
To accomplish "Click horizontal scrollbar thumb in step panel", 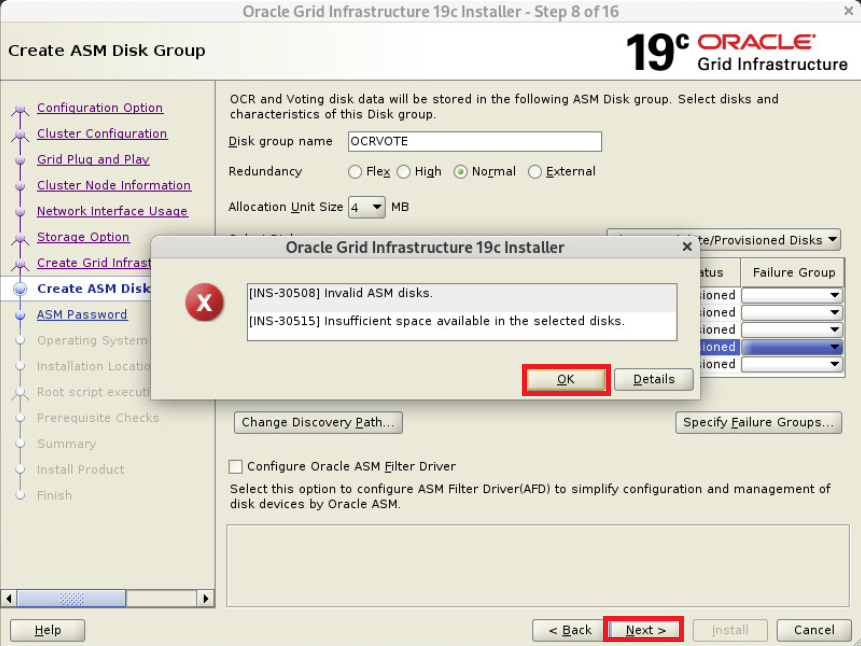I will pyautogui.click(x=71, y=598).
